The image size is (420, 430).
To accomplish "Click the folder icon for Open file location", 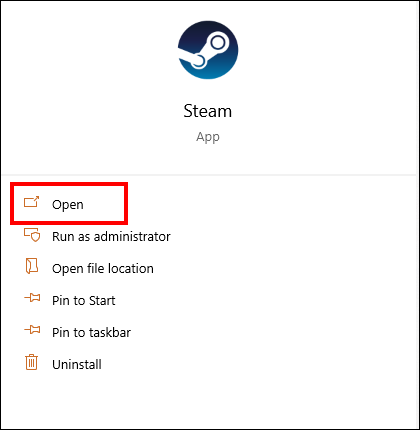I will [x=32, y=266].
